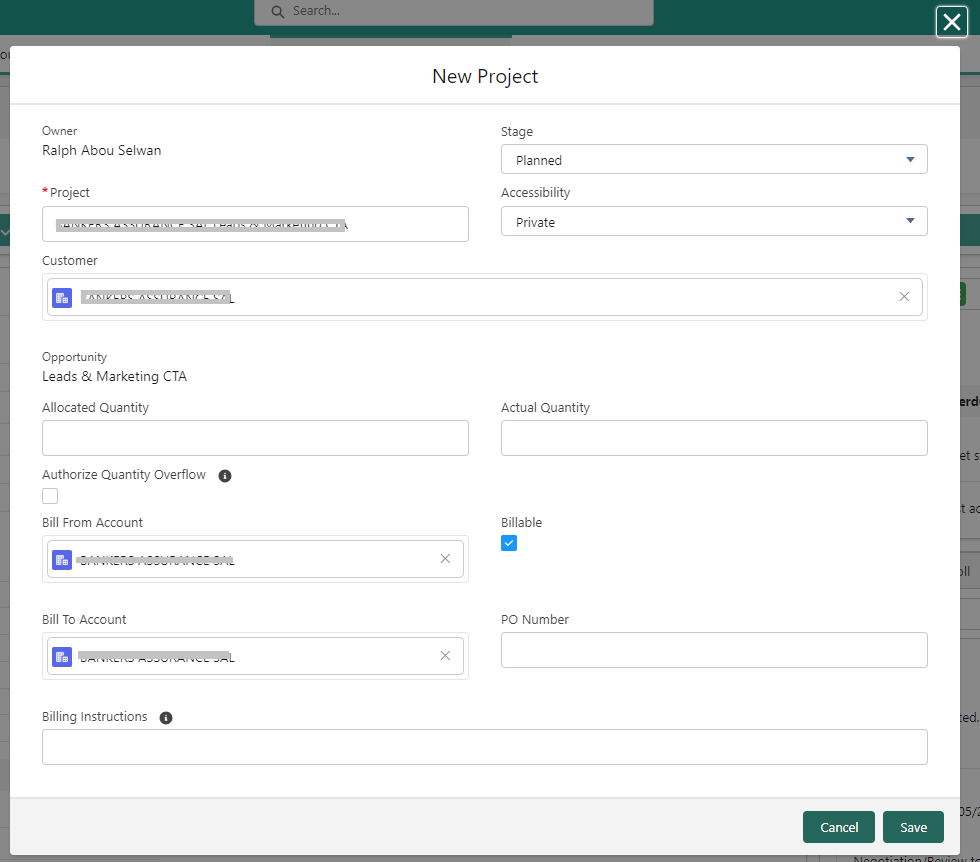
Task: Uncheck the Billable checkbox
Action: pyautogui.click(x=509, y=543)
